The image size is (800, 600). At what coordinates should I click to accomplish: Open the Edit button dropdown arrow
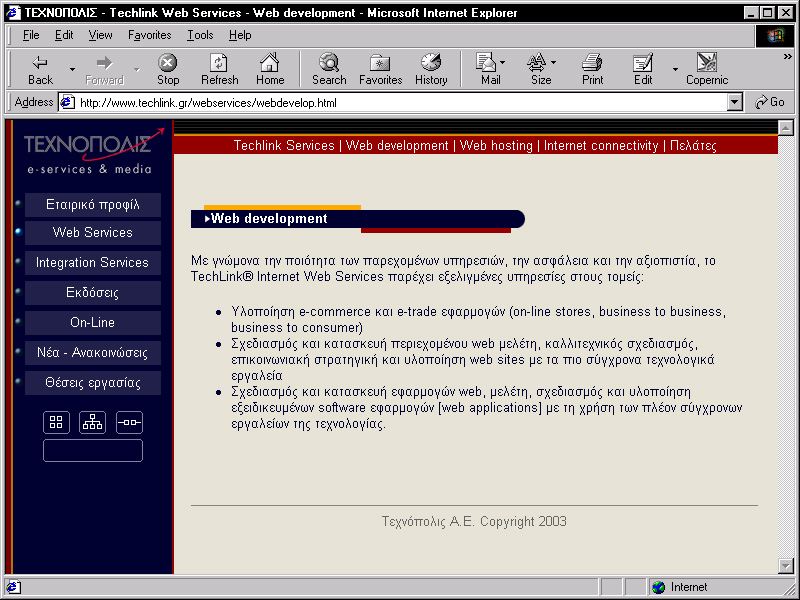[x=675, y=69]
